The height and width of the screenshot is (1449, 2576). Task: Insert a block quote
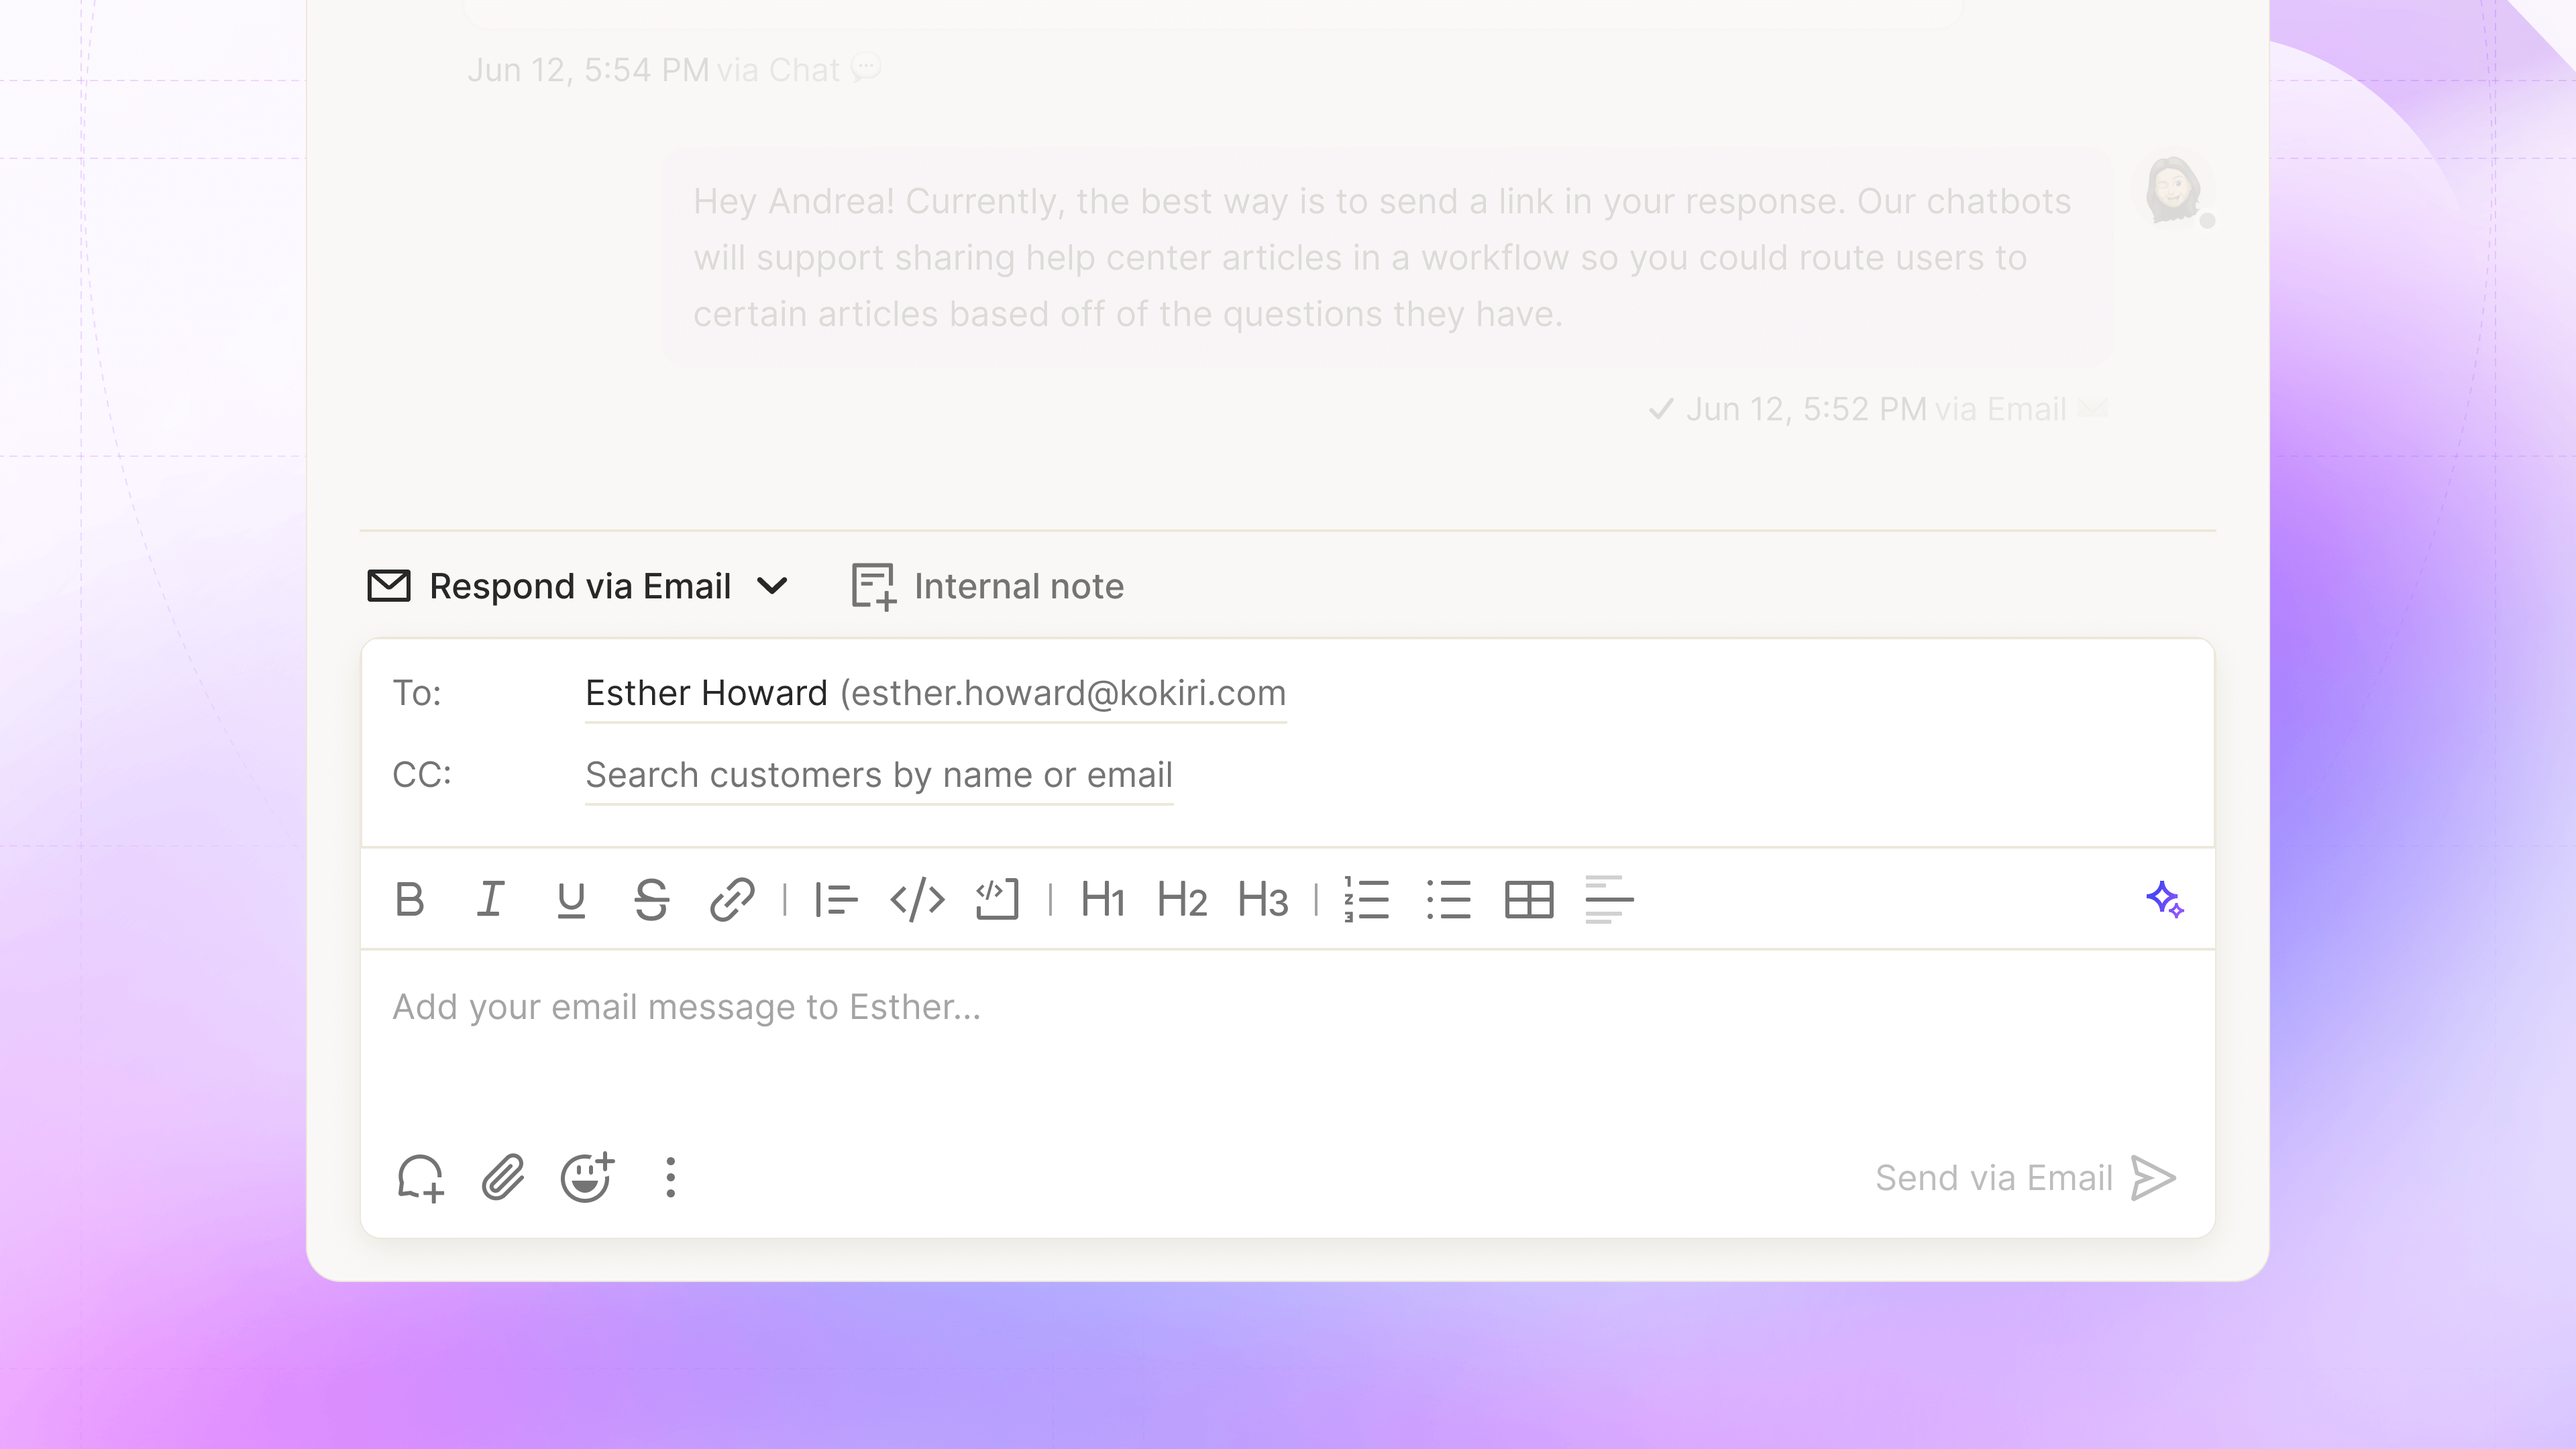[x=836, y=899]
